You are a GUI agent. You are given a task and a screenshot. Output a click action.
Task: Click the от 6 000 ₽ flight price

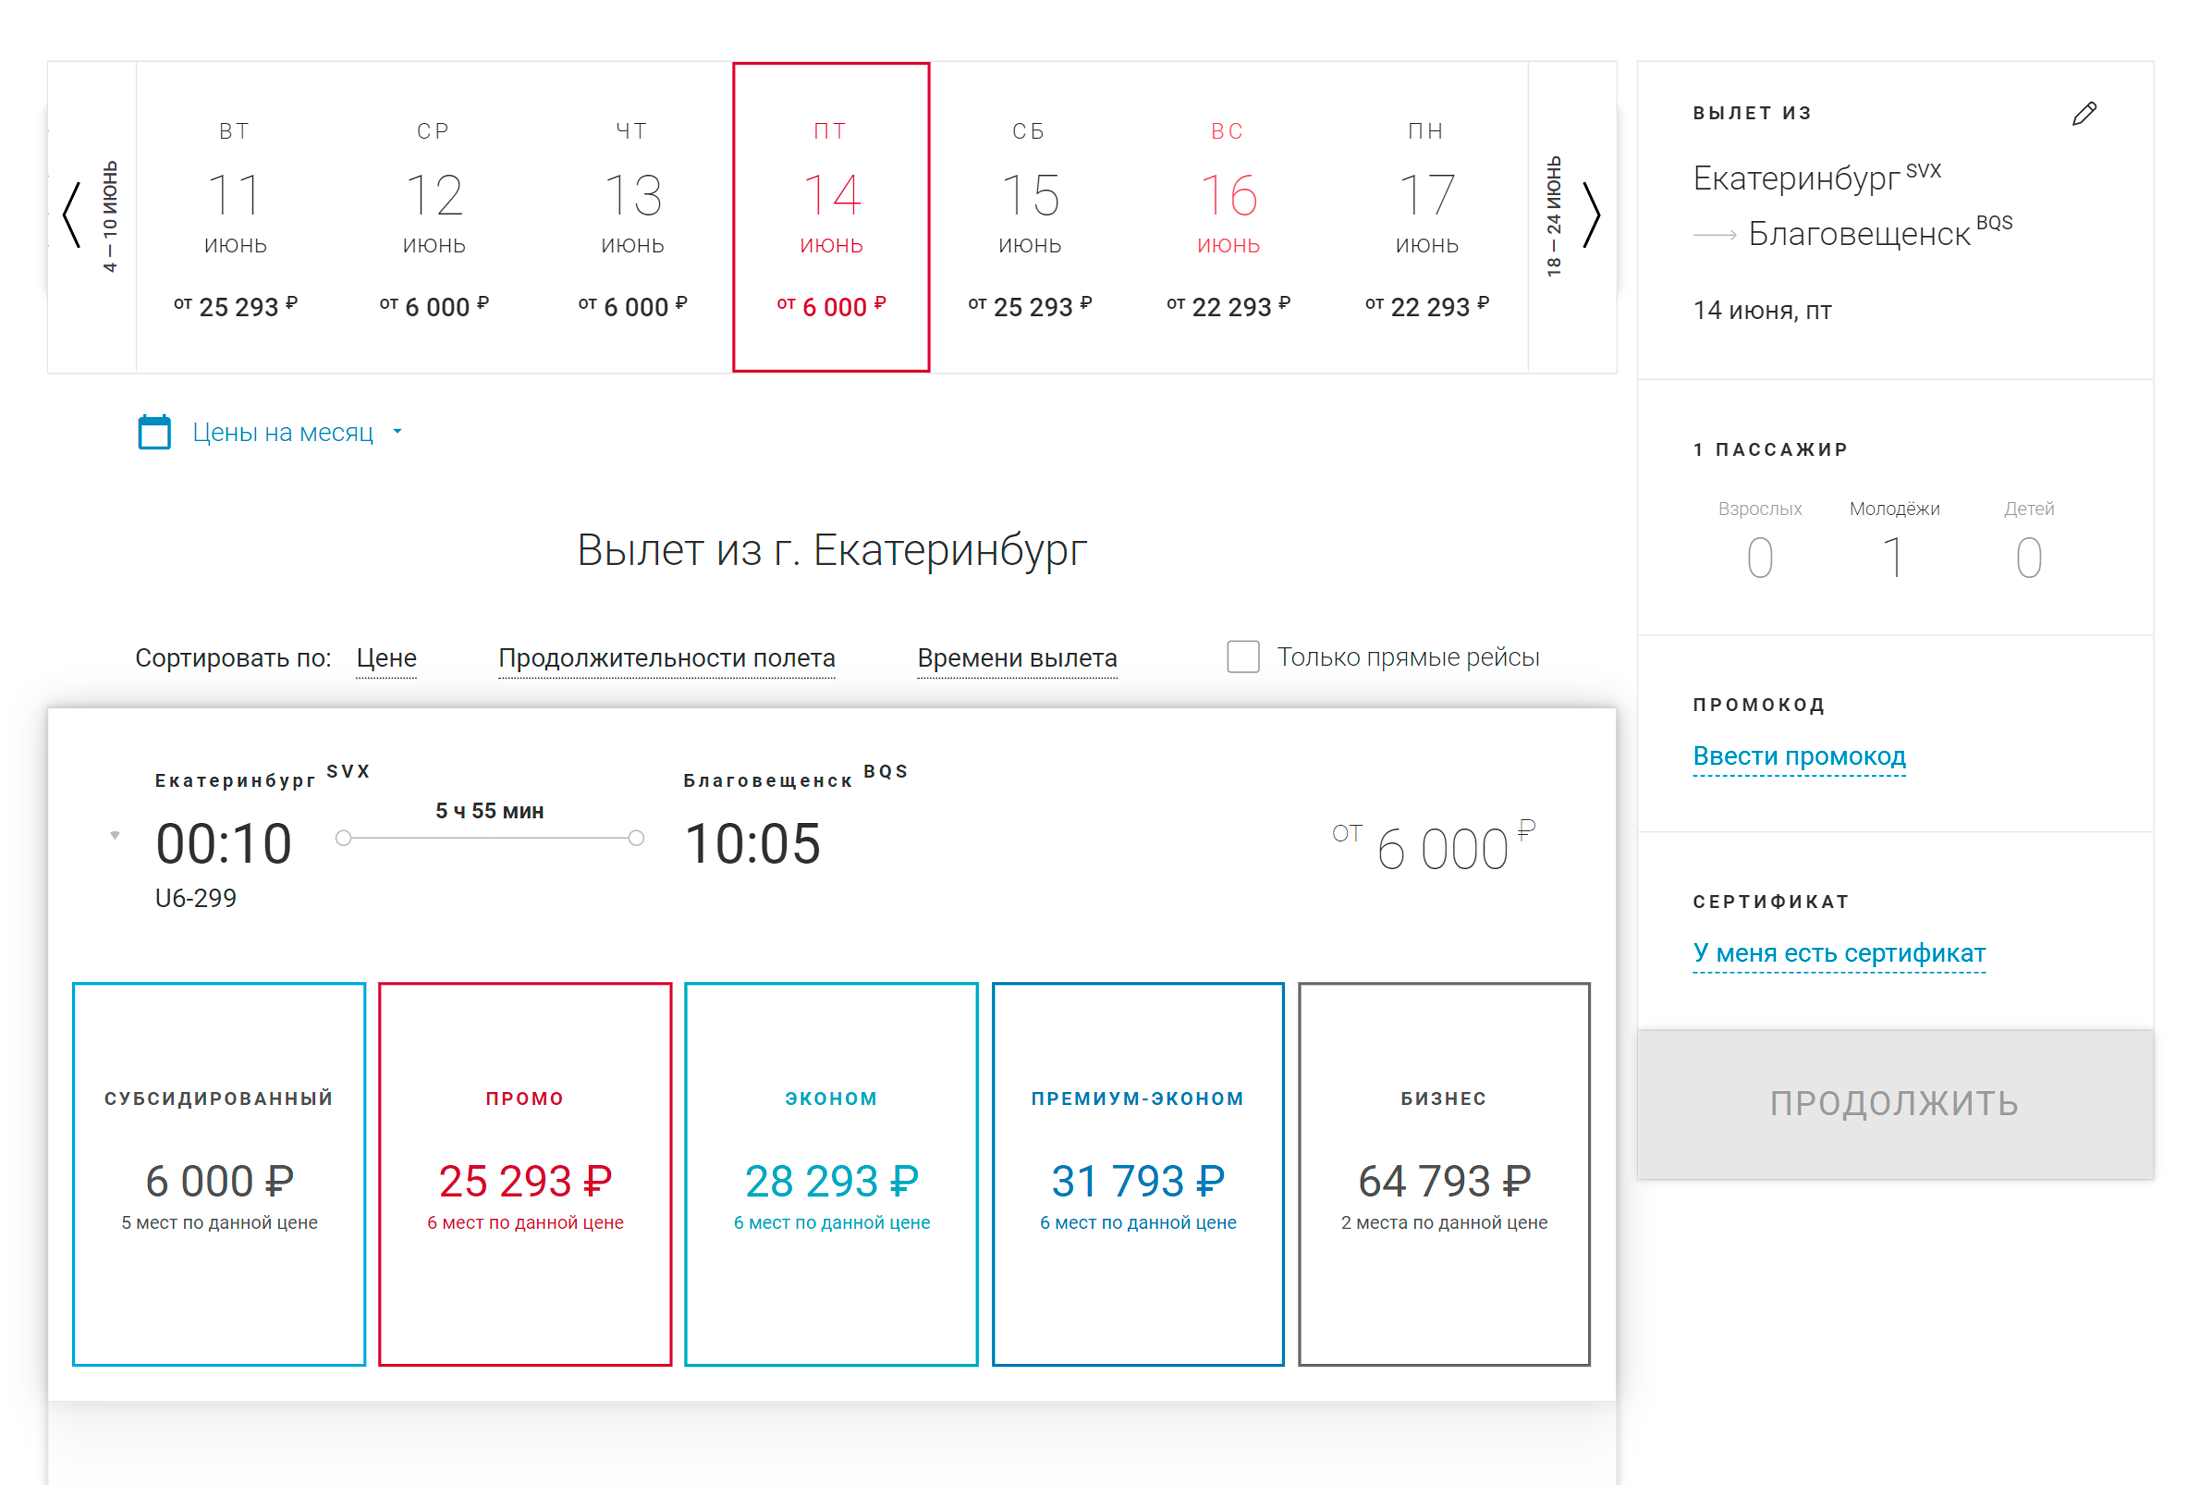(1434, 848)
